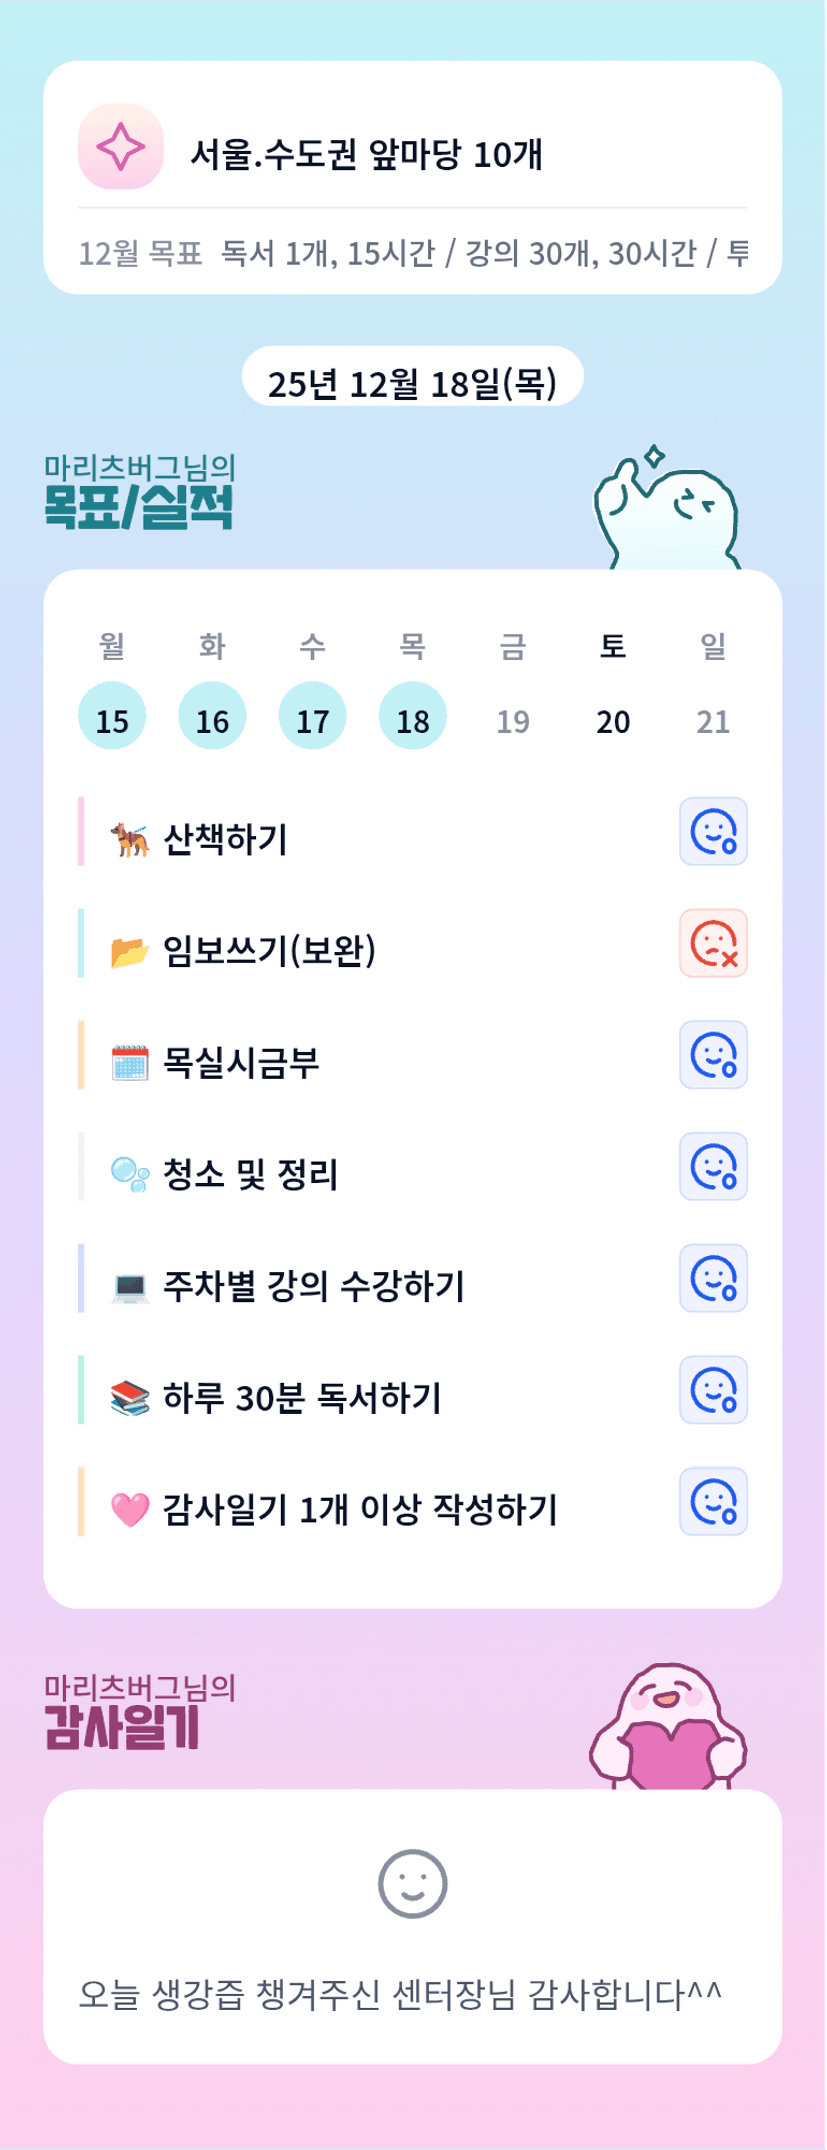Viewport: 827px width, 2150px height.
Task: Click the pink sparkle star icon
Action: point(121,147)
